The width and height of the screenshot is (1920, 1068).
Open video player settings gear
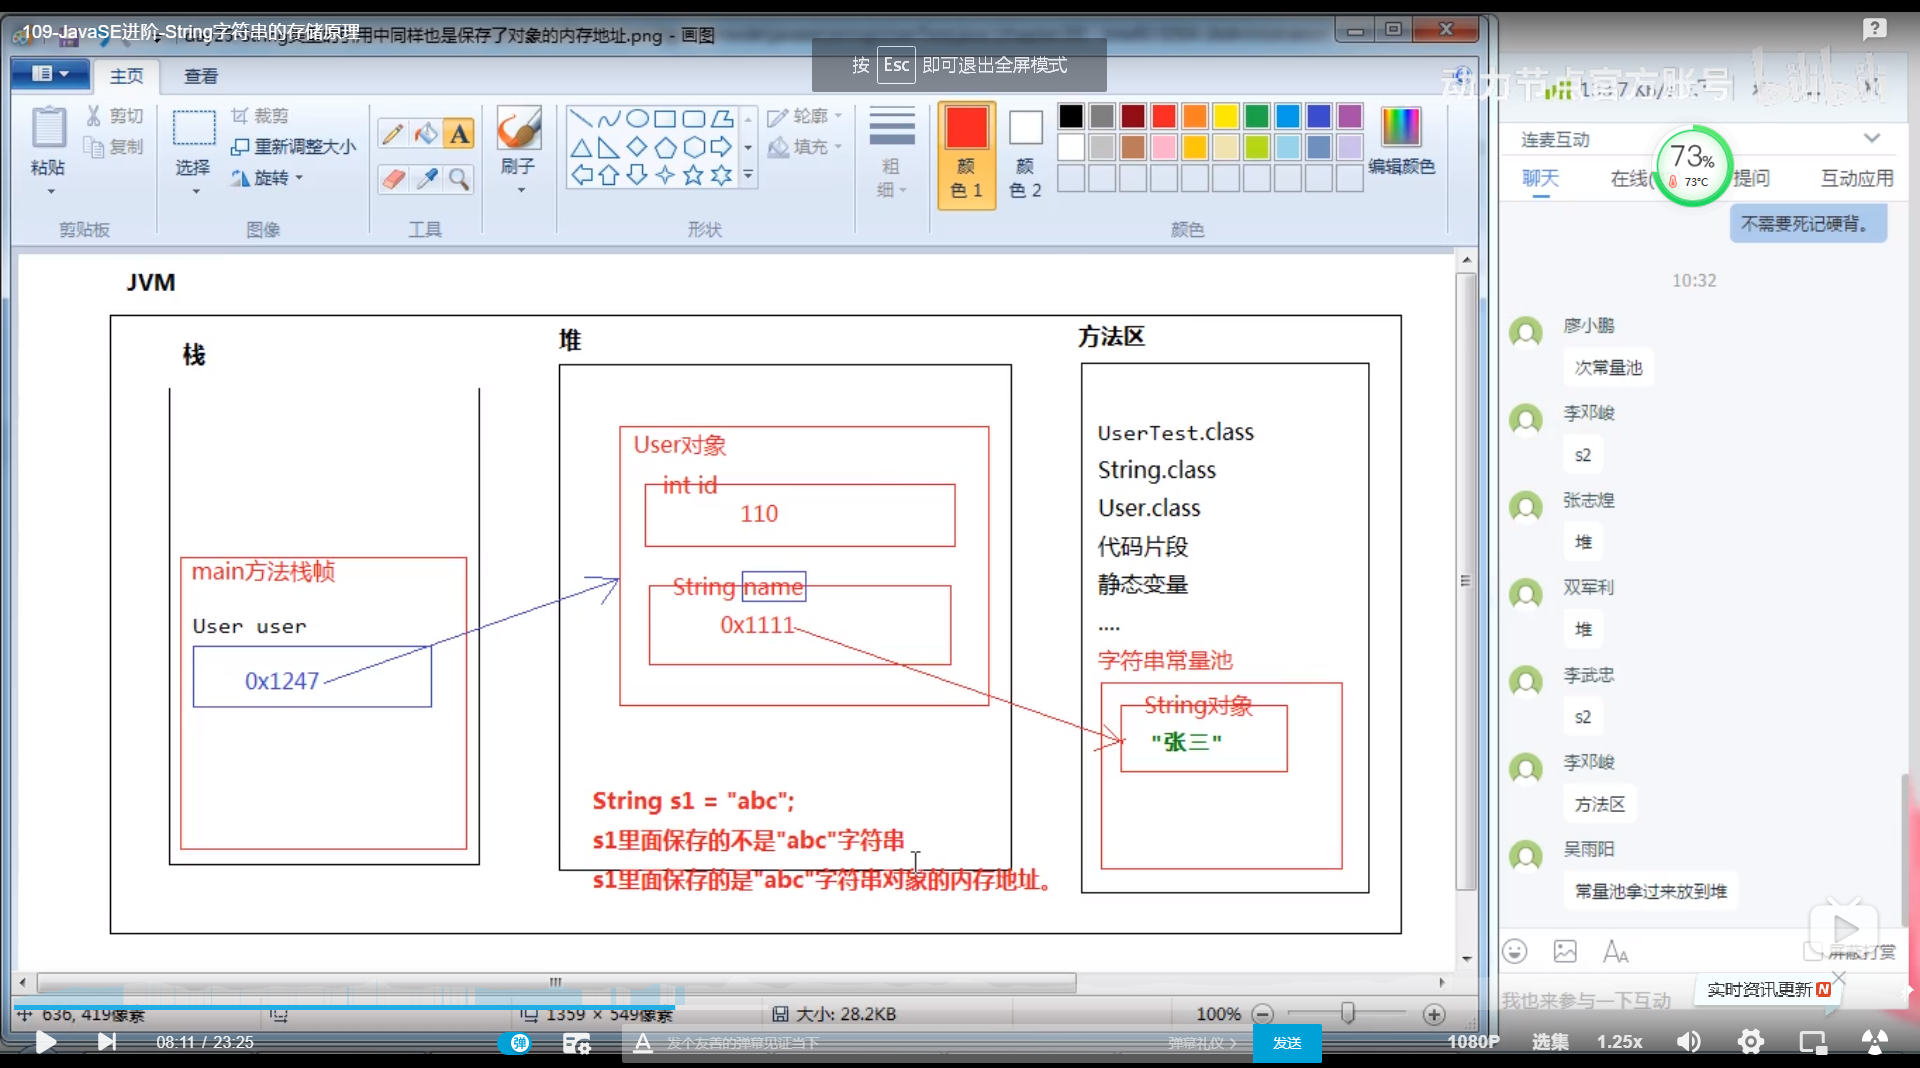1750,1042
